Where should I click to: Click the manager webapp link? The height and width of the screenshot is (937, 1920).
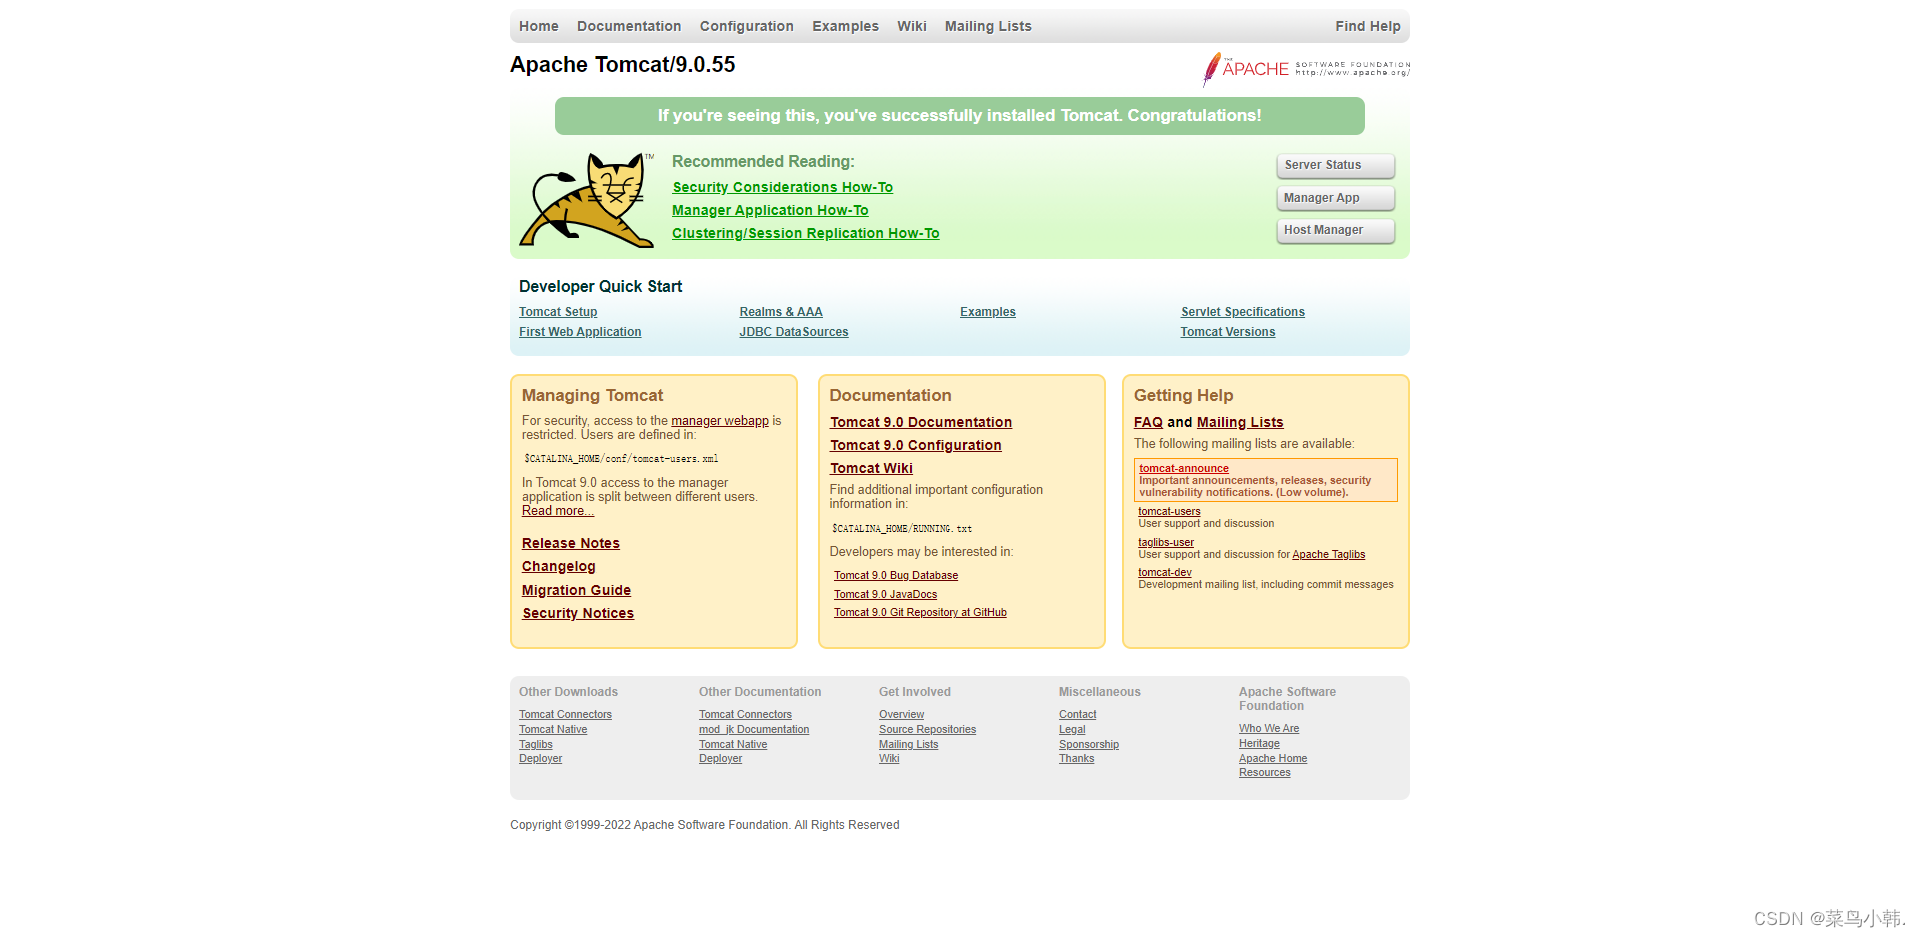720,421
